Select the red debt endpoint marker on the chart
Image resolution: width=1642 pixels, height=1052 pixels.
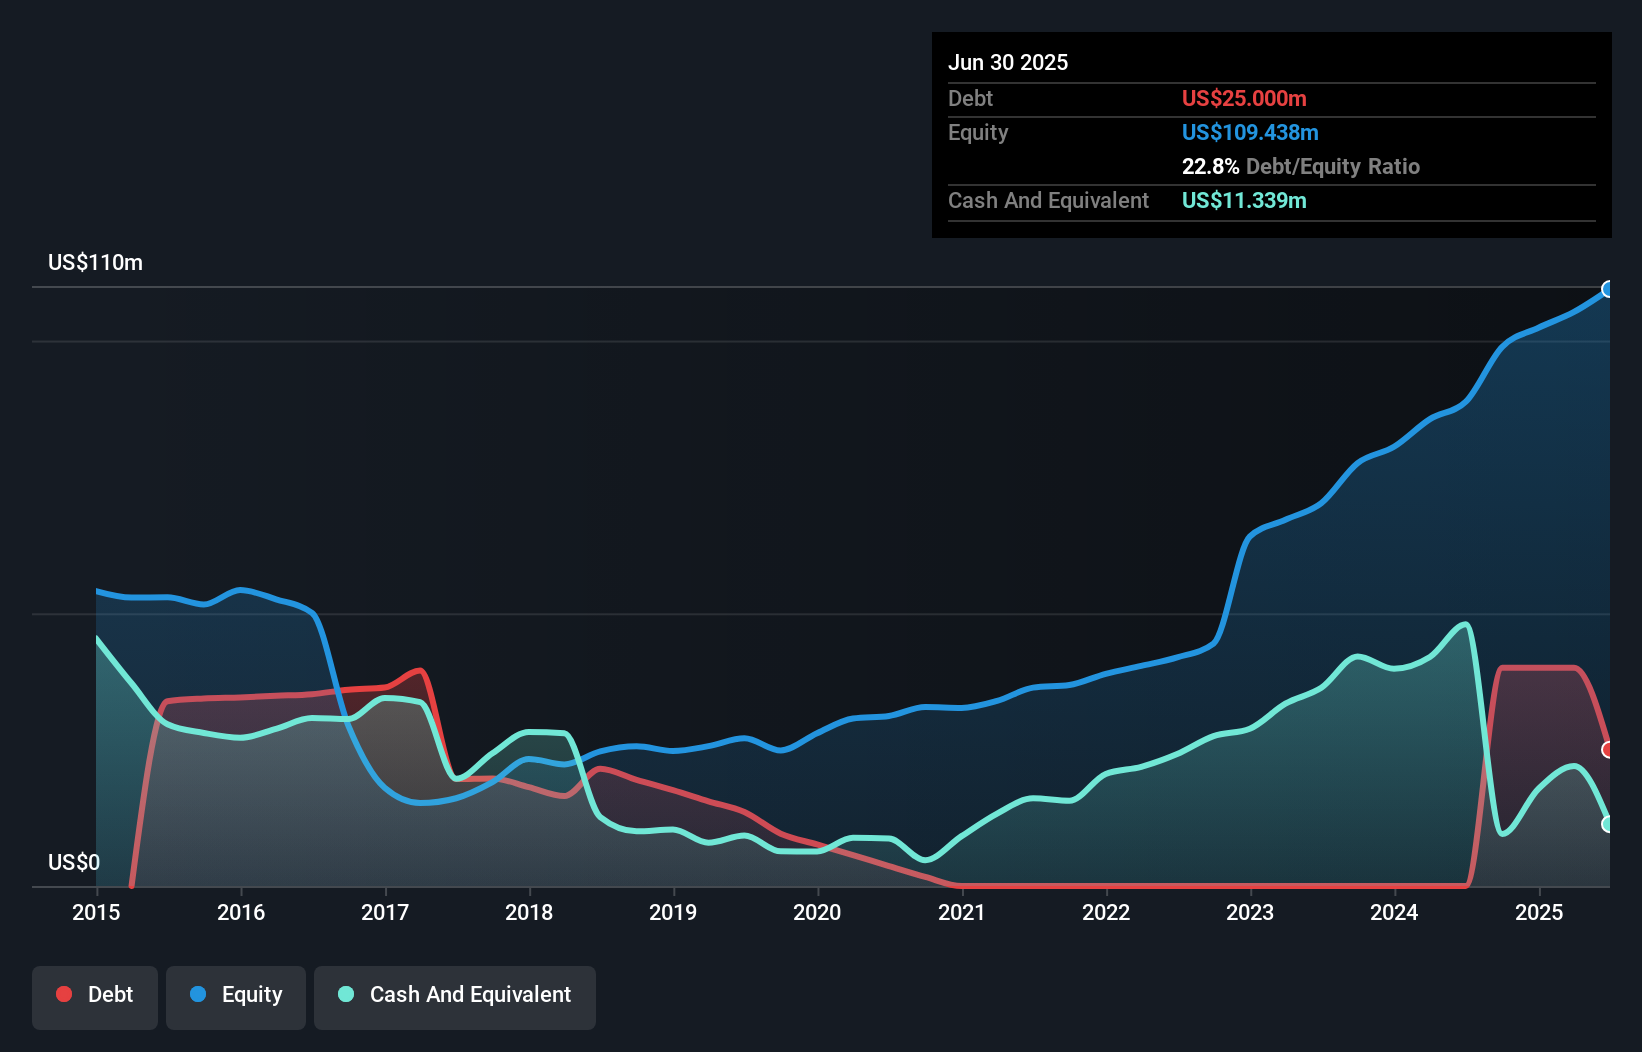point(1606,748)
